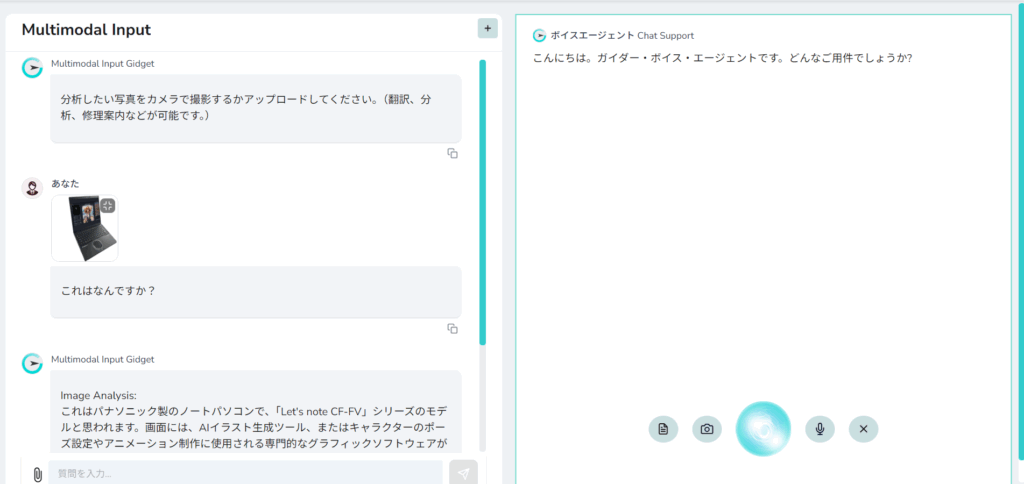
Task: Click the Multimodal Input chat scrollbar
Action: click(483, 202)
